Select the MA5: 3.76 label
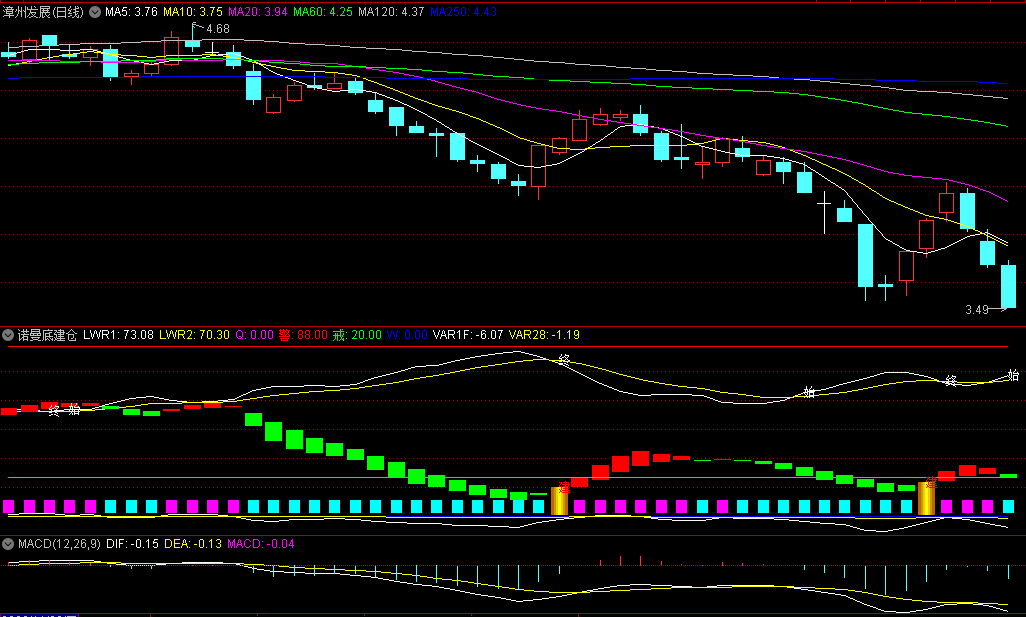 click(131, 12)
